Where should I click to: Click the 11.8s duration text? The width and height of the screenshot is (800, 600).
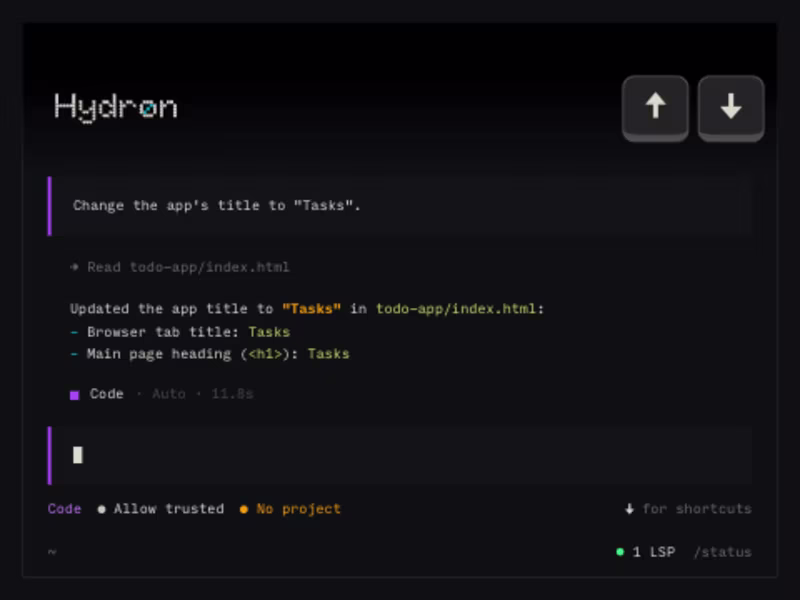pos(232,394)
